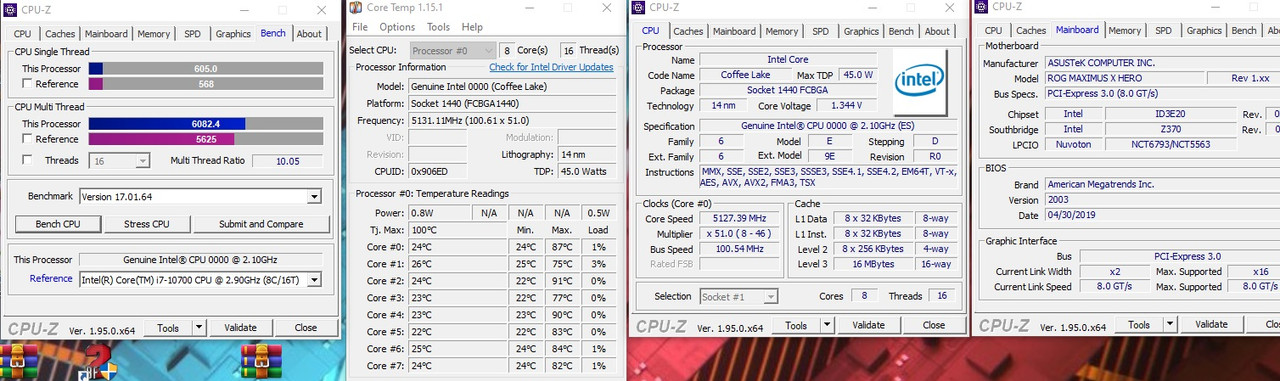Start the benchmark with Bench CPU
Screen dimensions: 1280x381
(x=58, y=224)
